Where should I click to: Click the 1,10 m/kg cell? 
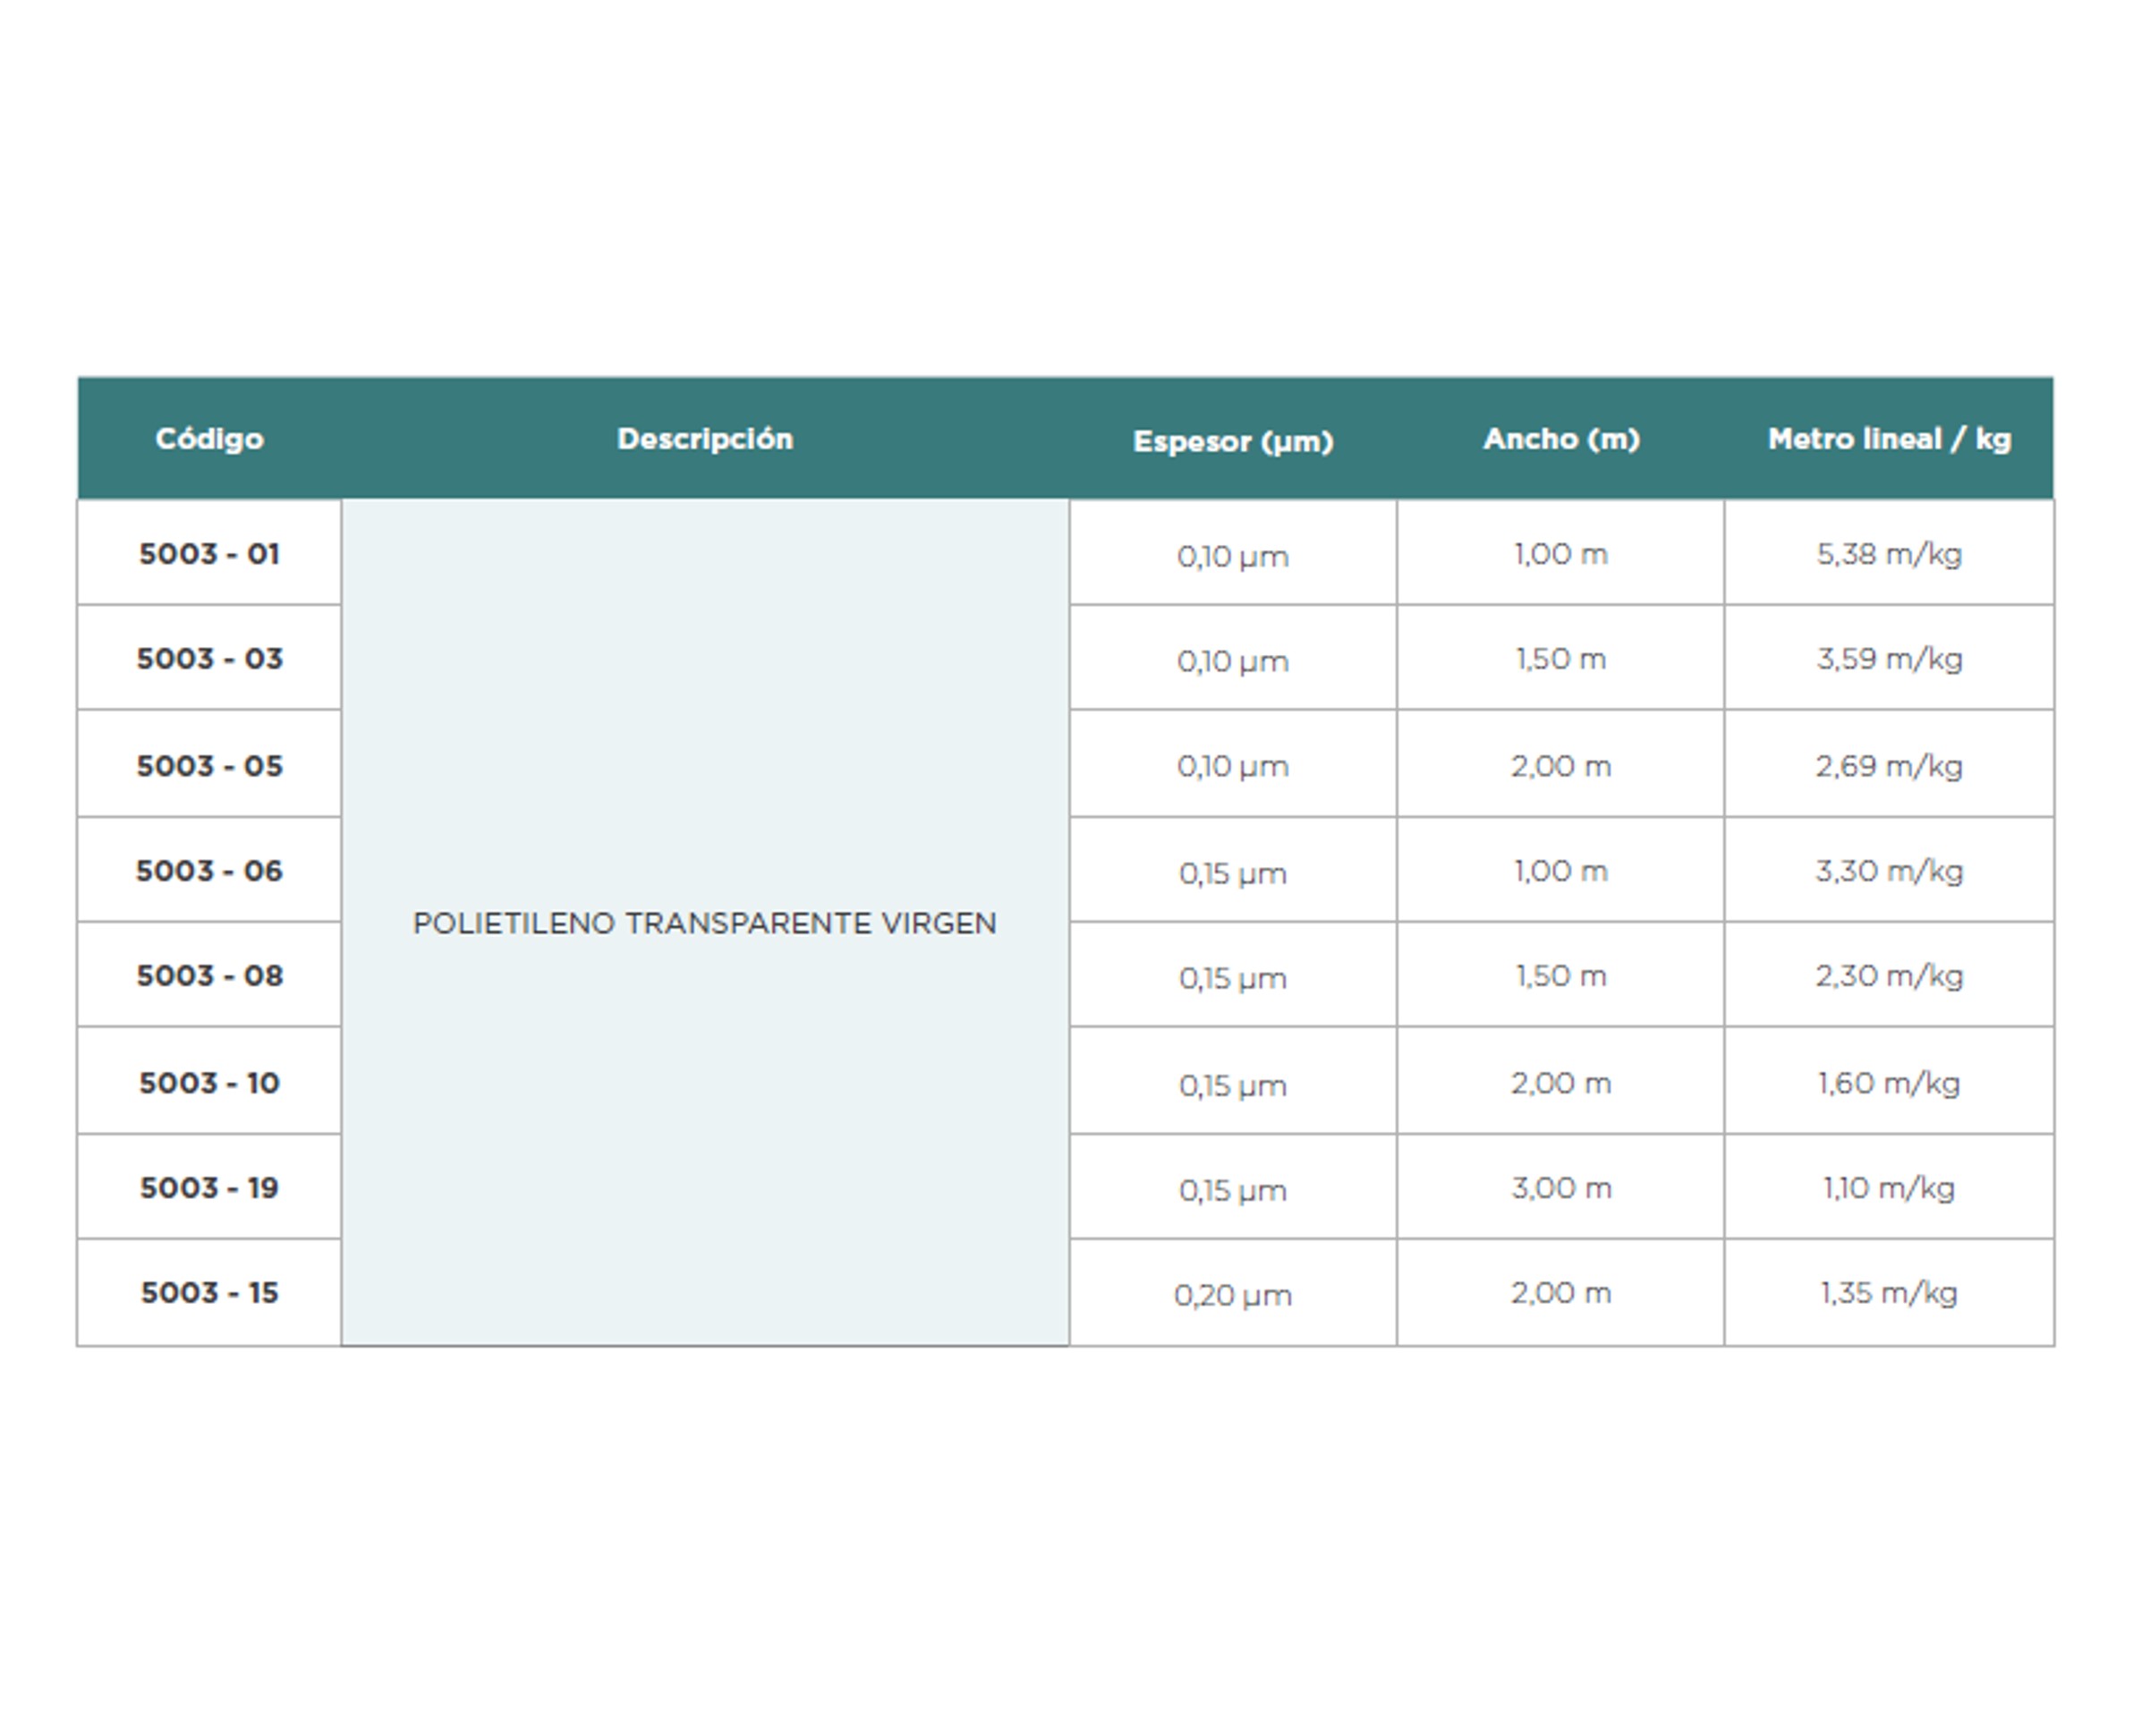tap(1888, 1187)
